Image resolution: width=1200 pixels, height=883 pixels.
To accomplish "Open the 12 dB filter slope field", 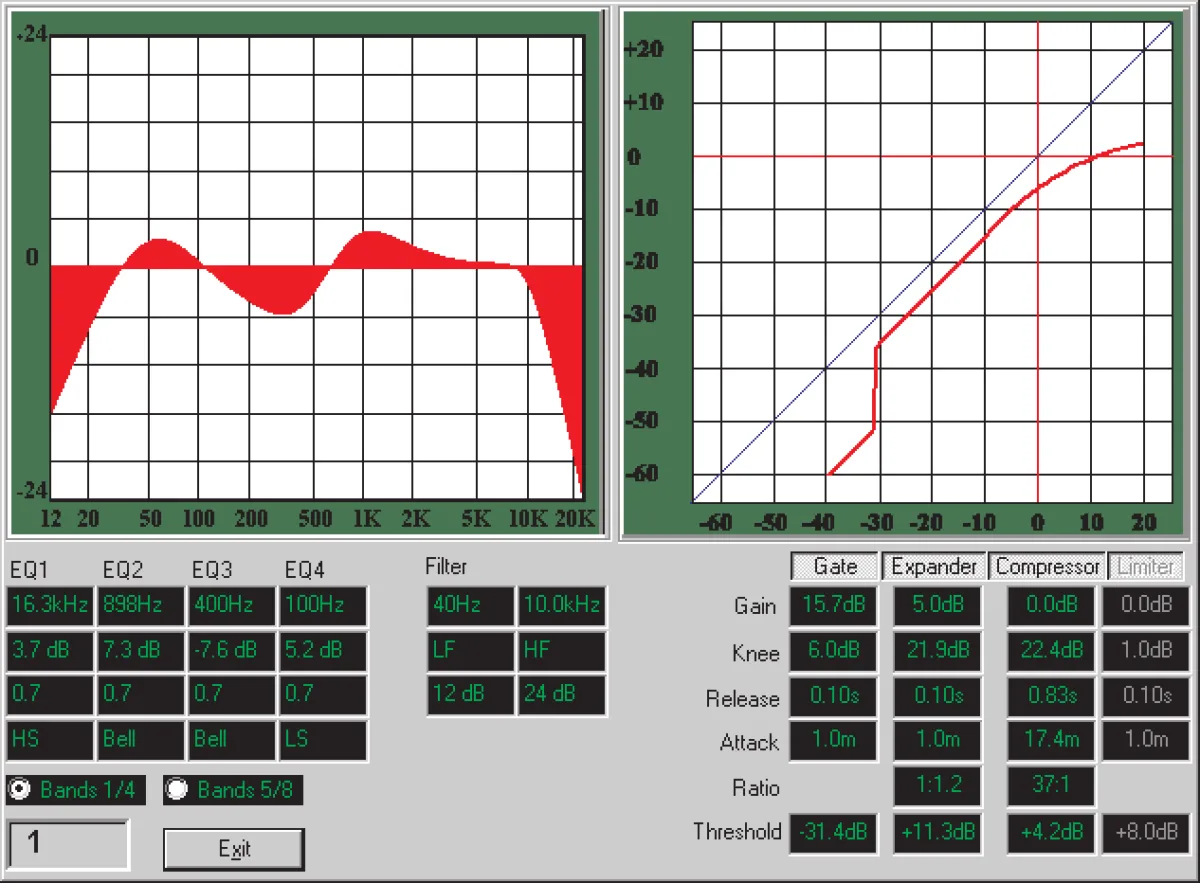I will pyautogui.click(x=470, y=694).
